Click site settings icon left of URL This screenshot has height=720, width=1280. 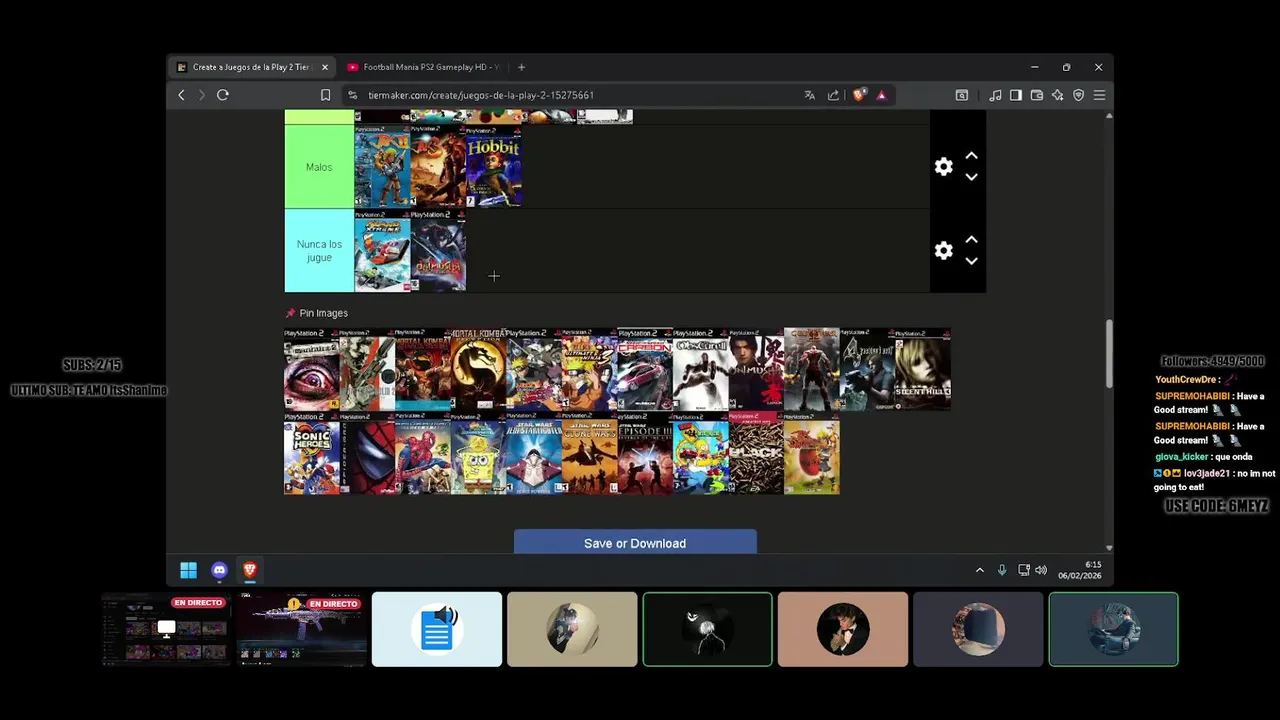click(352, 95)
